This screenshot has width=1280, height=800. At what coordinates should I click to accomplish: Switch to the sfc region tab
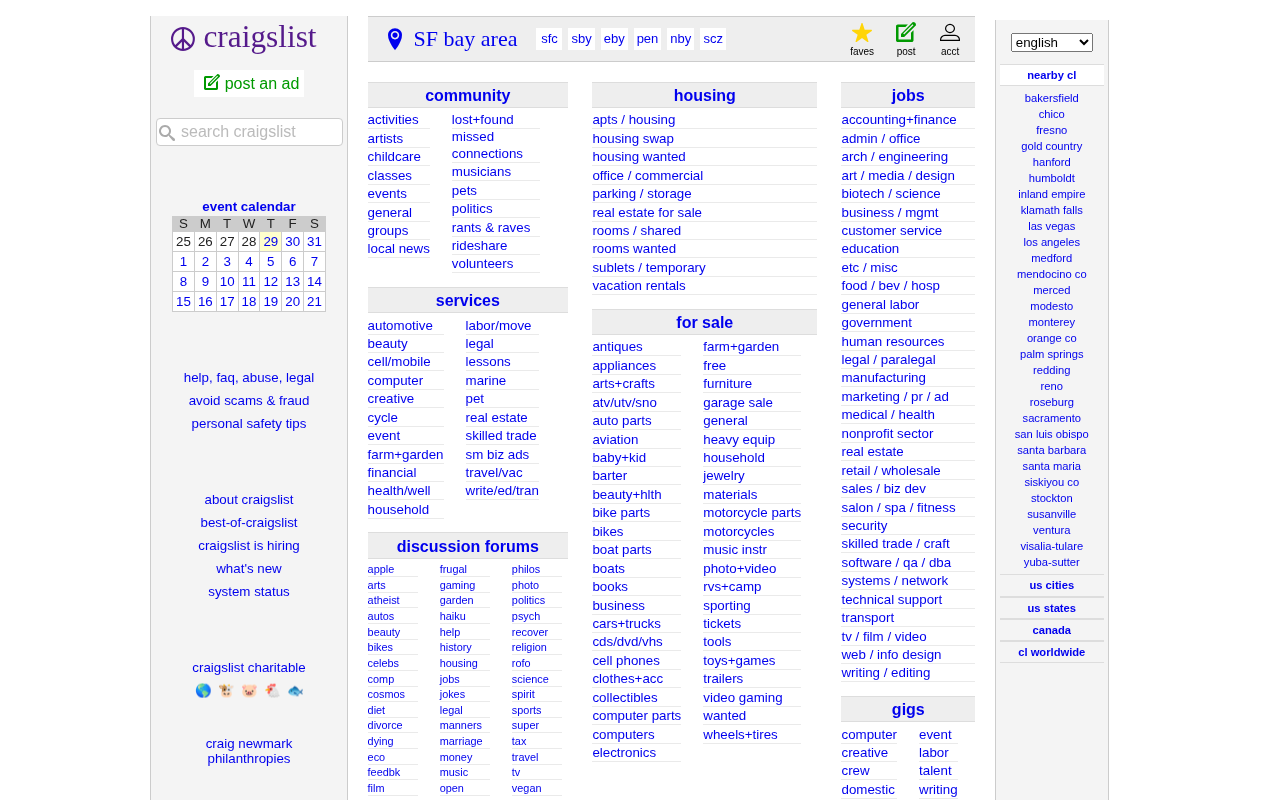548,37
